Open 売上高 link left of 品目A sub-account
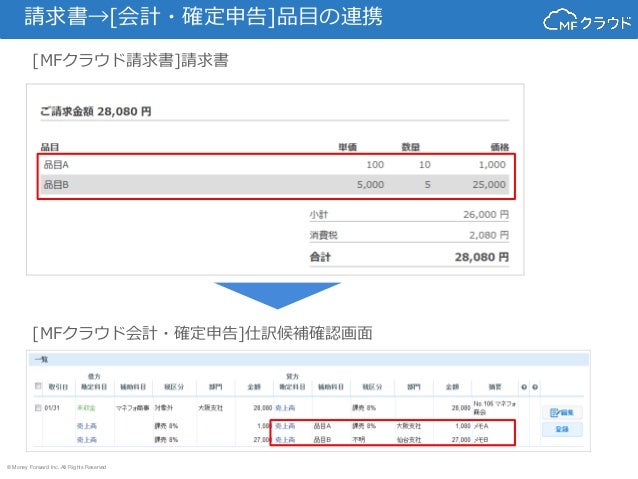This screenshot has width=638, height=479. coord(285,426)
